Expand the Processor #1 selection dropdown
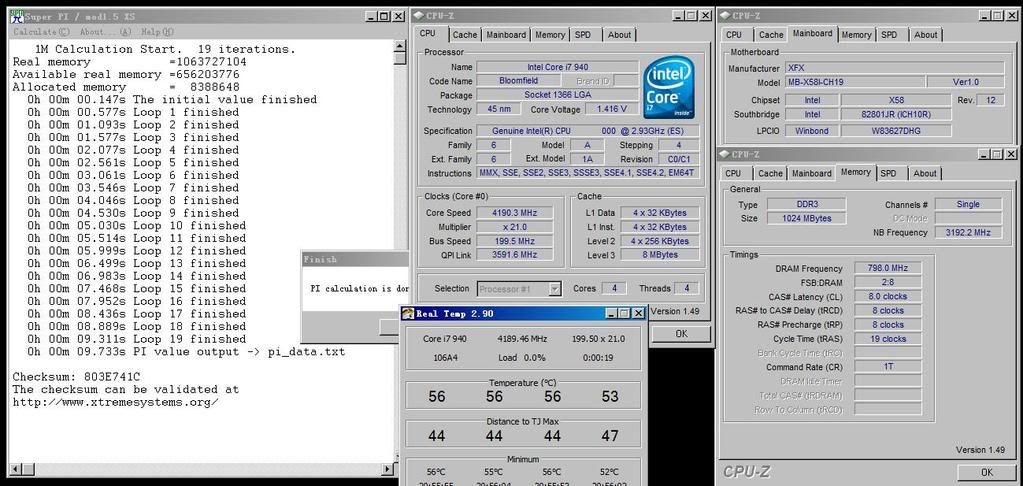 point(555,289)
